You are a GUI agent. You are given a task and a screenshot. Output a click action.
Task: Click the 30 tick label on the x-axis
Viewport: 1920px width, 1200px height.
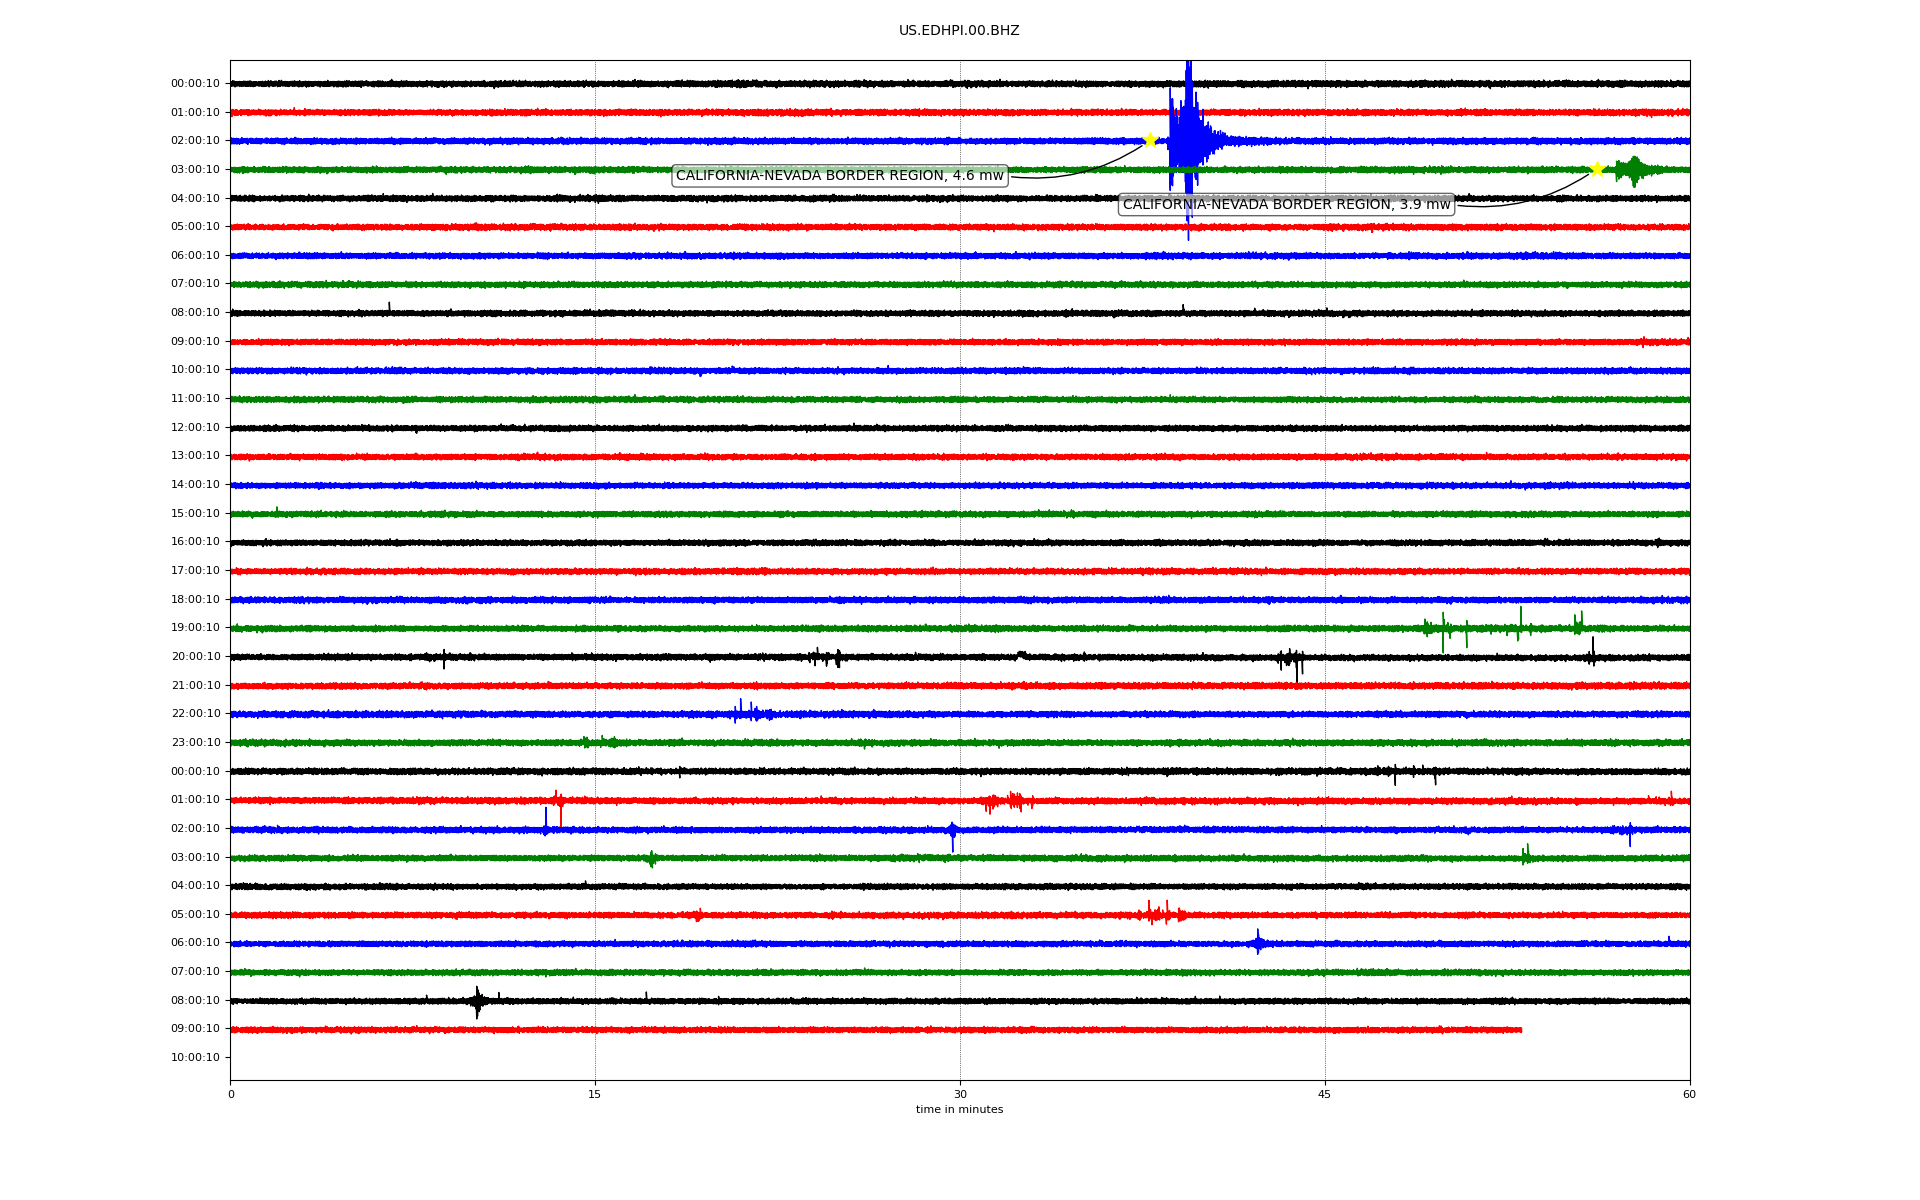tap(960, 1094)
